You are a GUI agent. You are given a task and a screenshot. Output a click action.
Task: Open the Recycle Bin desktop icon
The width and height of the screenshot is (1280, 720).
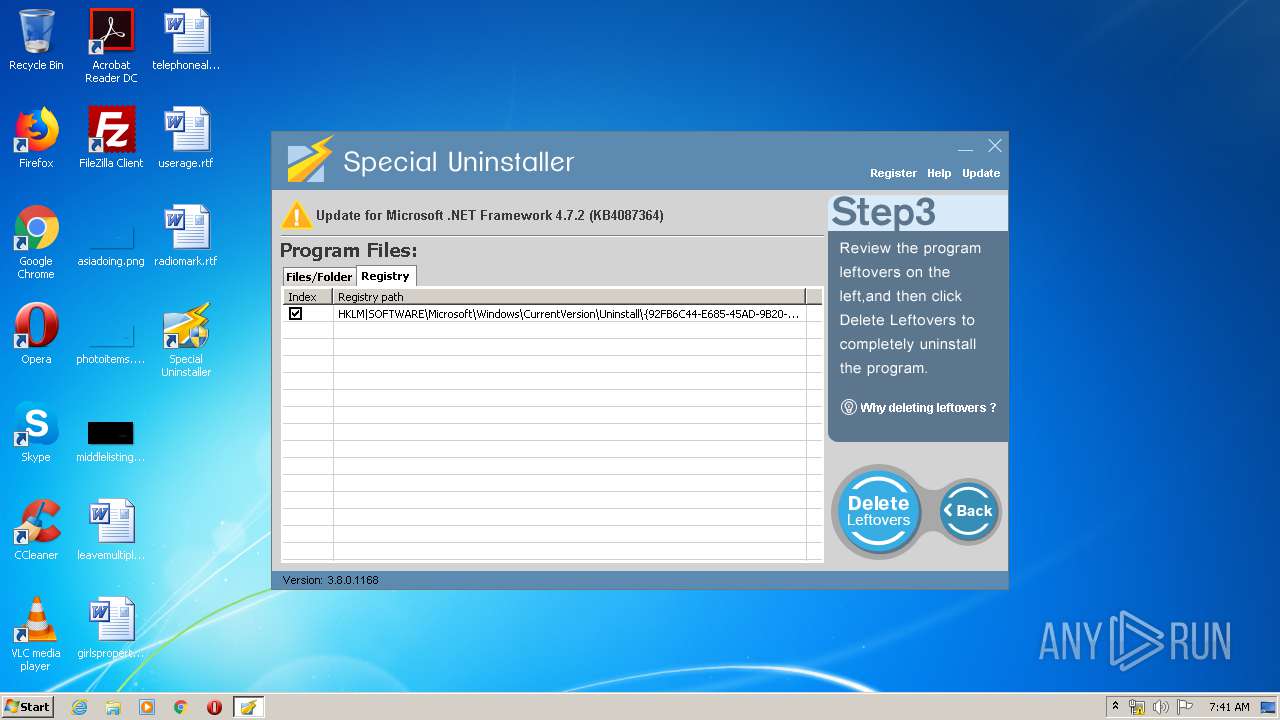(x=36, y=40)
